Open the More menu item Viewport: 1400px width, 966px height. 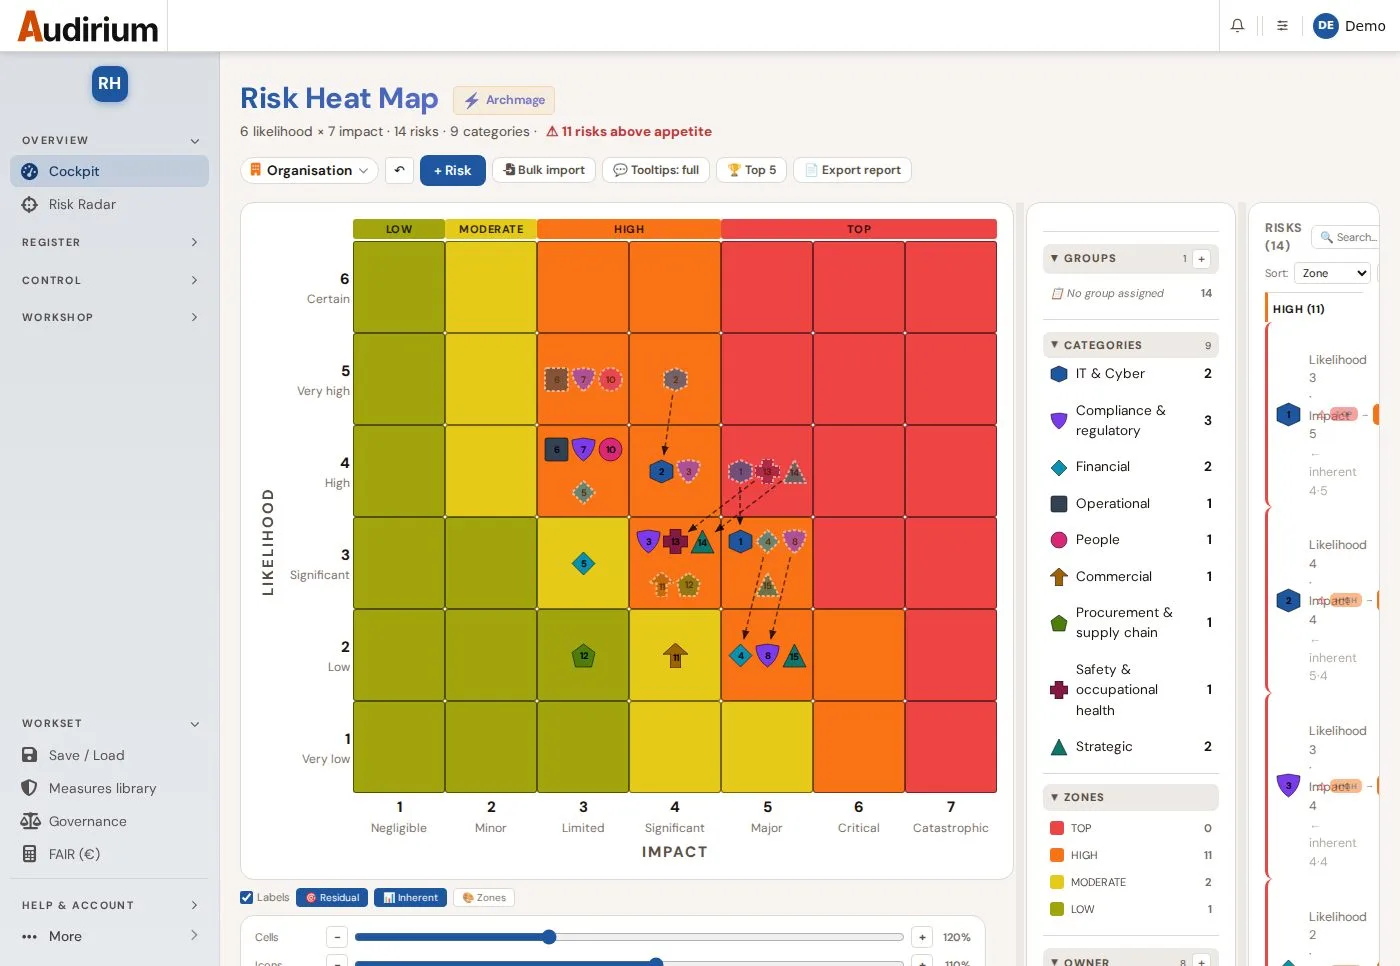point(110,936)
